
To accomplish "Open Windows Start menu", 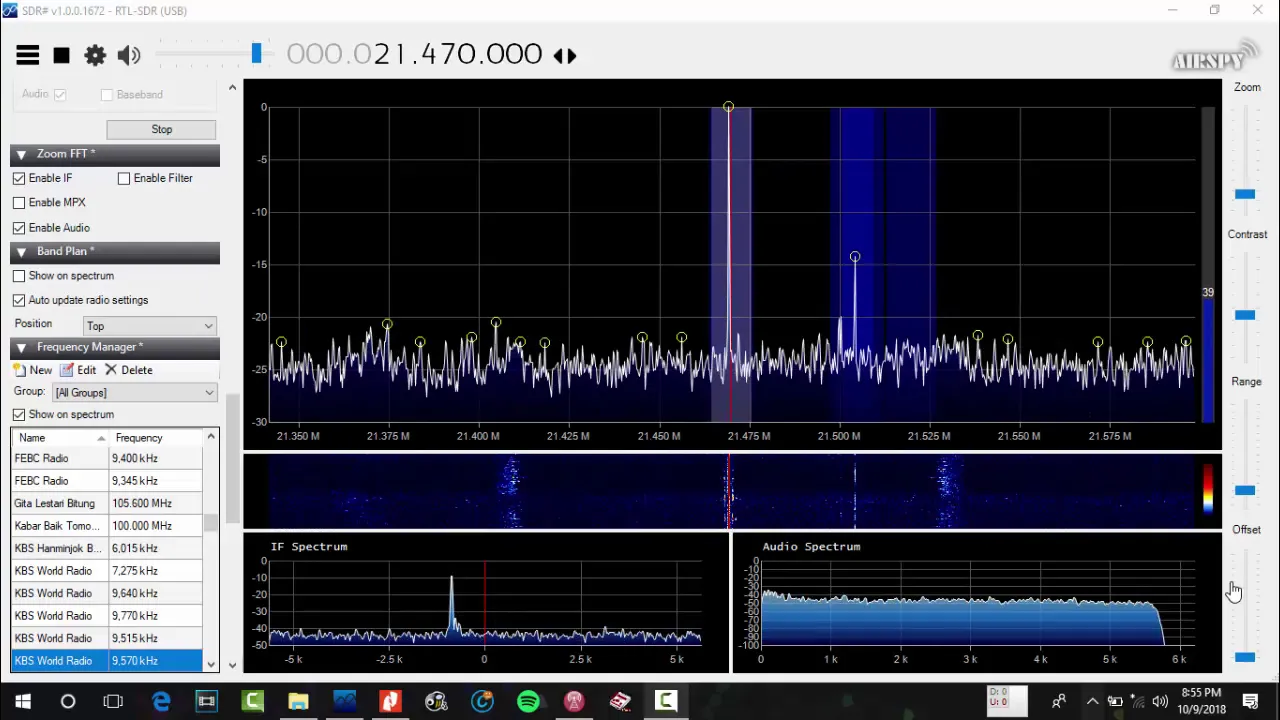I will [22, 701].
